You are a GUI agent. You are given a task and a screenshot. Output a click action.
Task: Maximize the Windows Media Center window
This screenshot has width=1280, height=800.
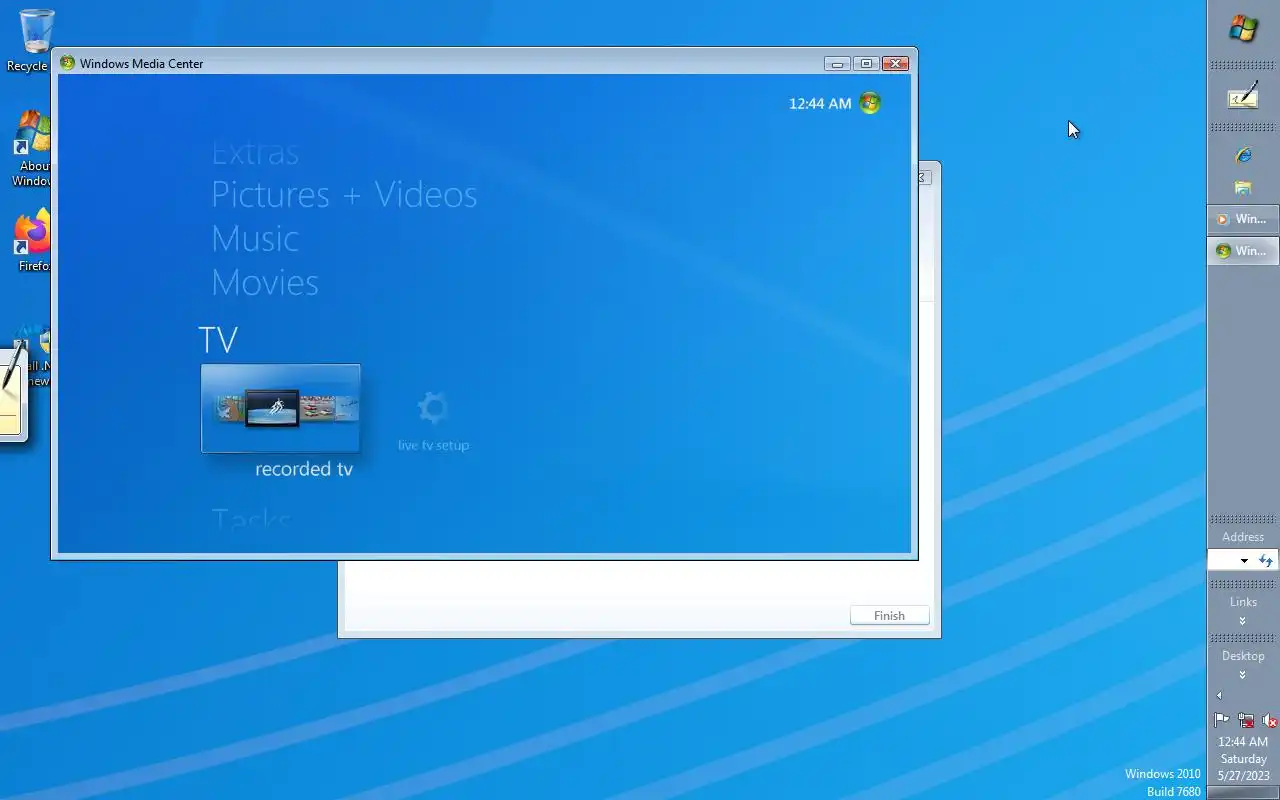pyautogui.click(x=866, y=63)
